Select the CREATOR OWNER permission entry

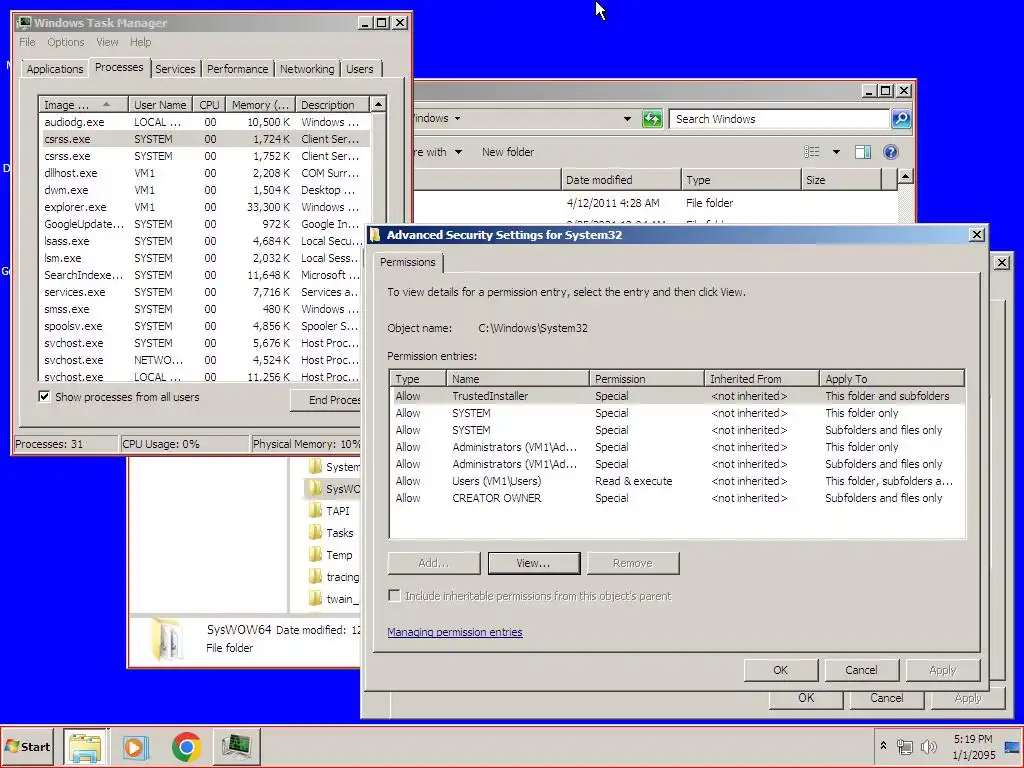(x=677, y=498)
